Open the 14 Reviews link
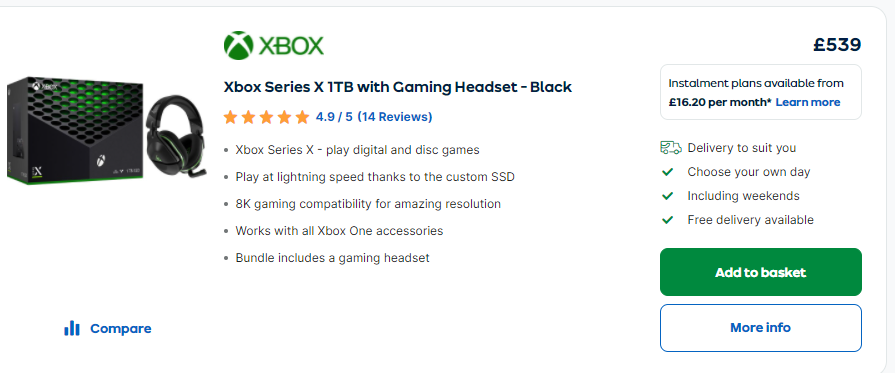This screenshot has height=373, width=895. pyautogui.click(x=395, y=117)
